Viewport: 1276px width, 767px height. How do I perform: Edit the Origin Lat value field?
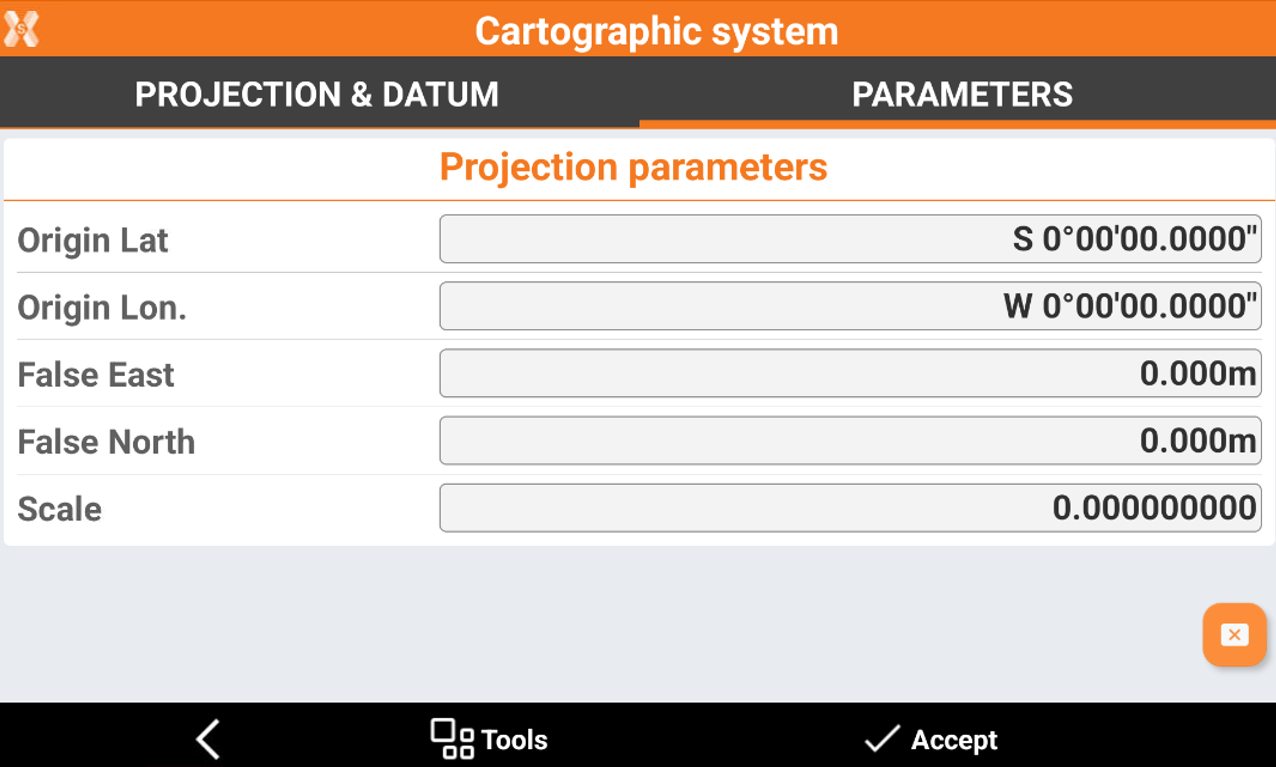pos(850,240)
